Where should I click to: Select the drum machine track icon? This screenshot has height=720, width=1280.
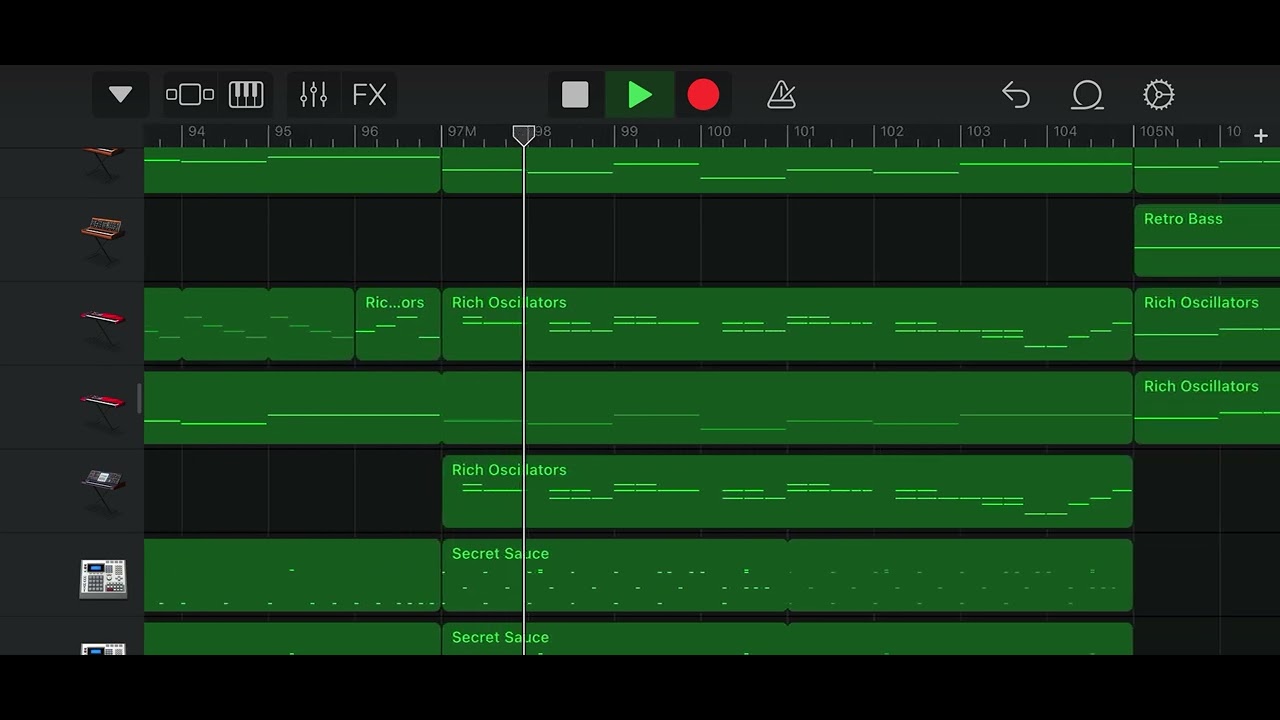pyautogui.click(x=103, y=578)
